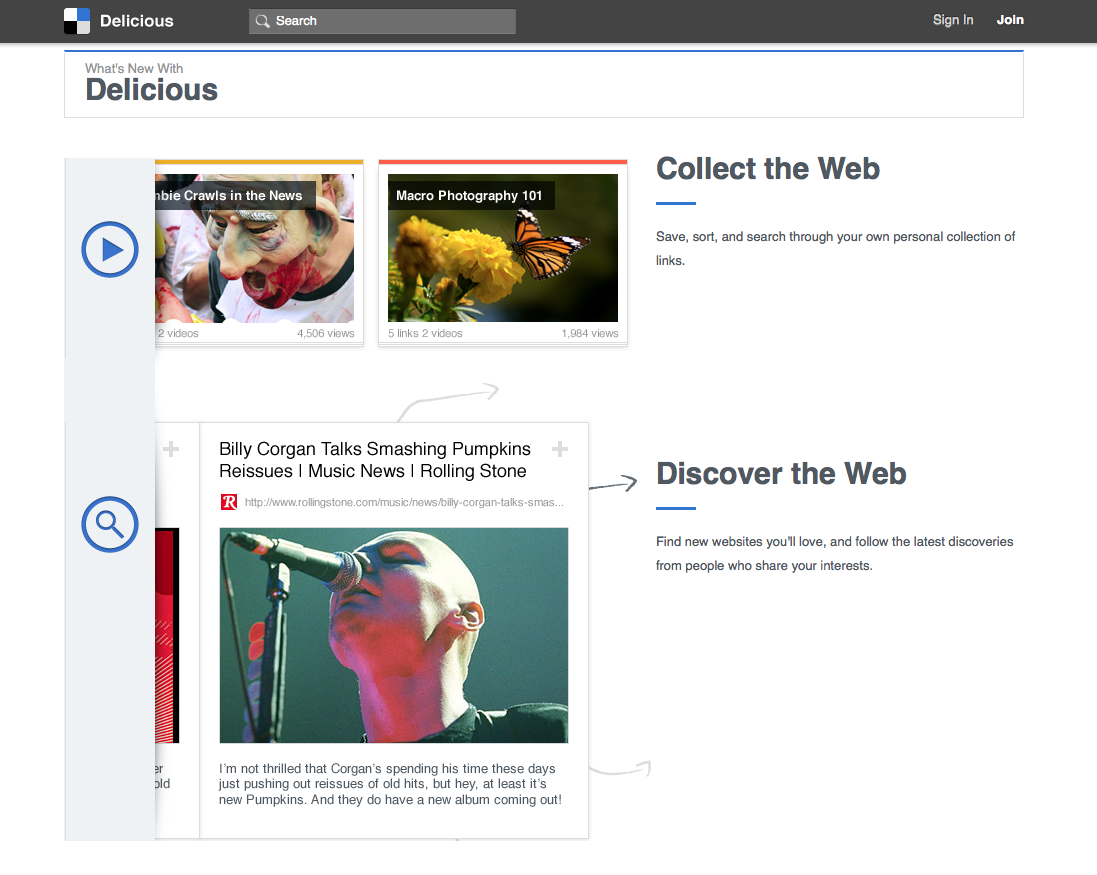Viewport: 1097px width, 875px height.
Task: Click the magnifier icon in search bar
Action: point(262,21)
